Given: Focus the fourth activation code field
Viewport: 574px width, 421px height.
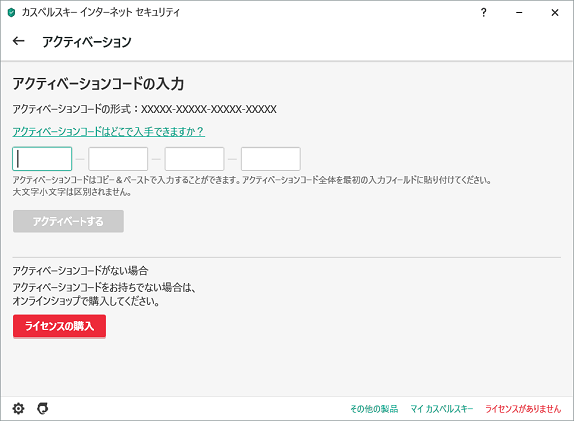Looking at the screenshot, I should (x=271, y=159).
